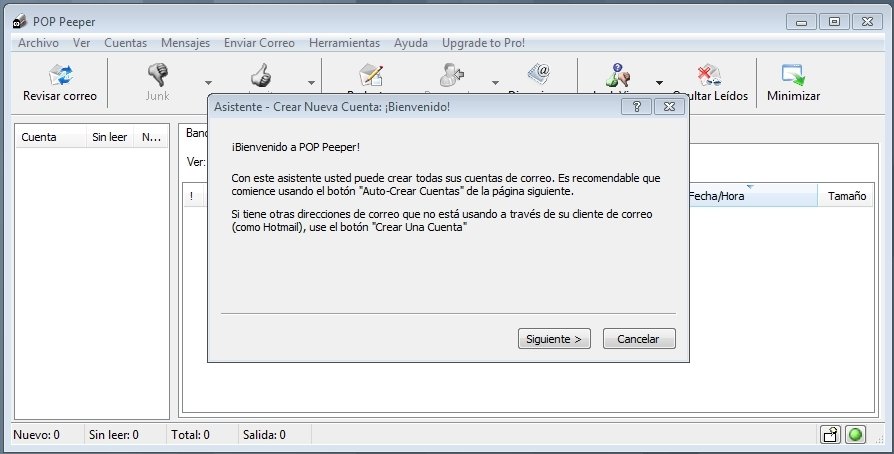The width and height of the screenshot is (894, 454).
Task: Expand the Junk button dropdown arrow
Action: (x=208, y=83)
